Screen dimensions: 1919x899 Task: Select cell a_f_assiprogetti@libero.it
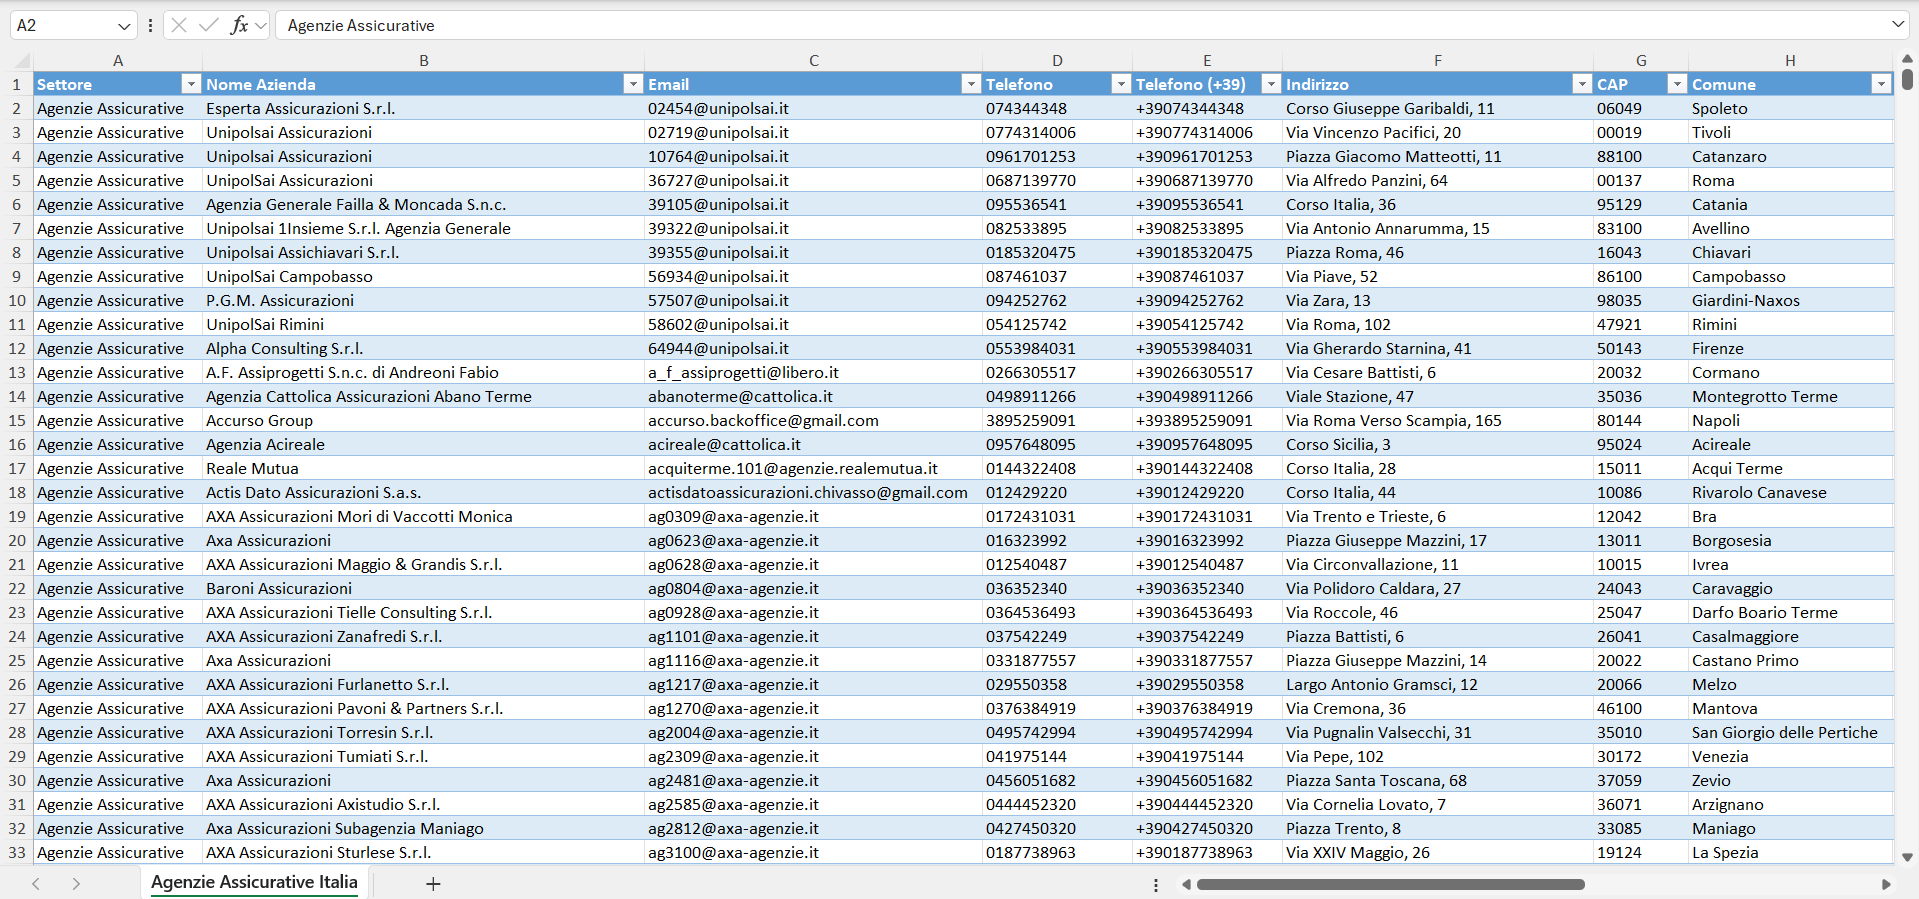(x=813, y=372)
